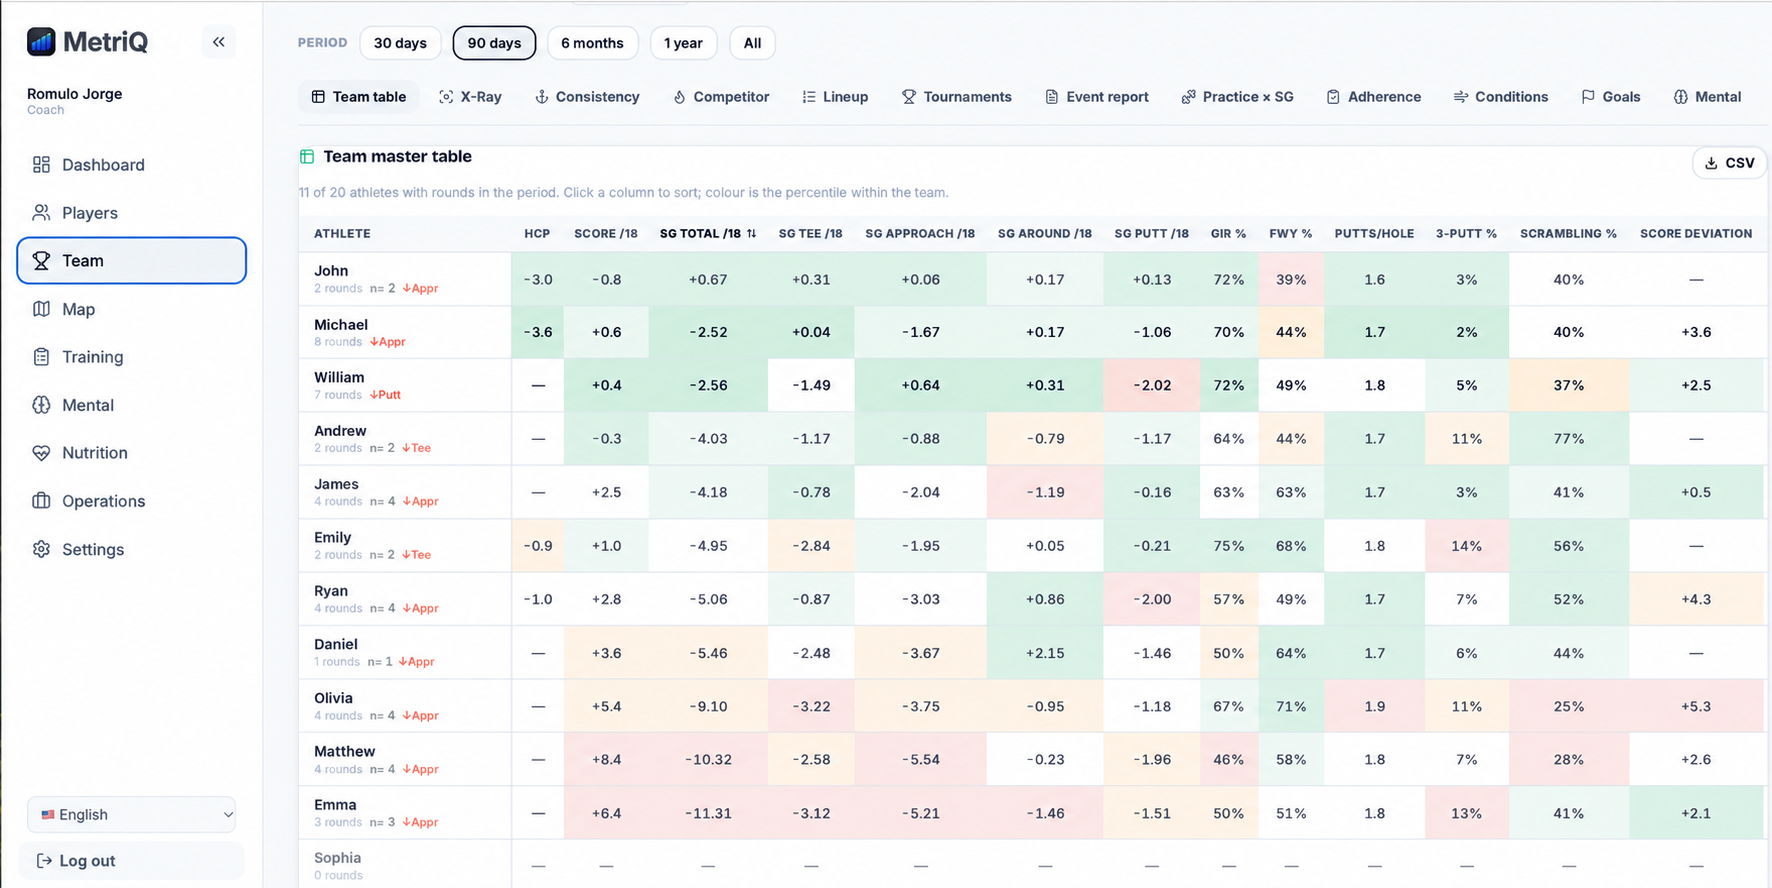This screenshot has width=1772, height=888.
Task: Select the 1 year period
Action: pyautogui.click(x=683, y=43)
